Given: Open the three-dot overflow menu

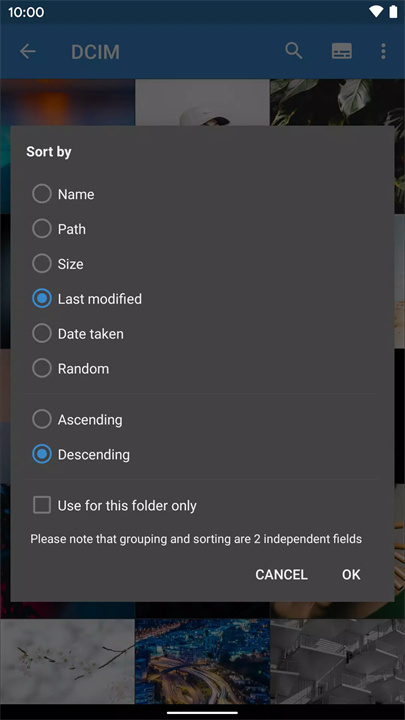Looking at the screenshot, I should click(x=383, y=51).
